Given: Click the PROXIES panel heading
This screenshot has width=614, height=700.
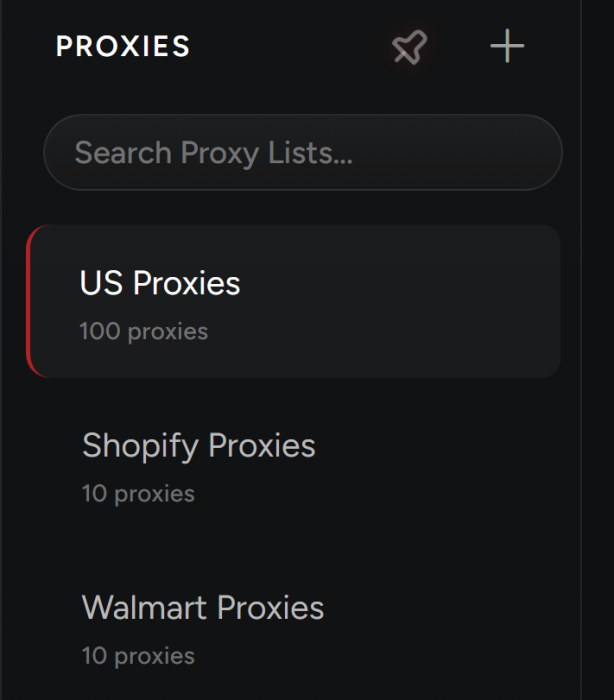Looking at the screenshot, I should (123, 47).
